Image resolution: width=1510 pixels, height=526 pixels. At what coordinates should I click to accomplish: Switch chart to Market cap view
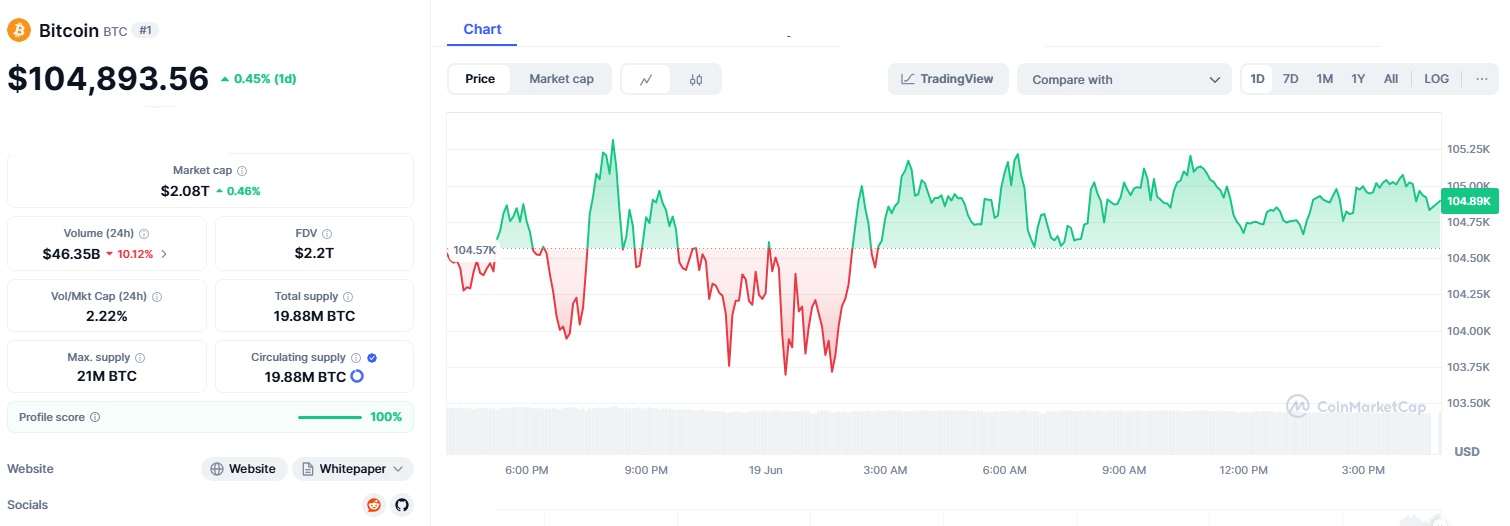pos(561,79)
